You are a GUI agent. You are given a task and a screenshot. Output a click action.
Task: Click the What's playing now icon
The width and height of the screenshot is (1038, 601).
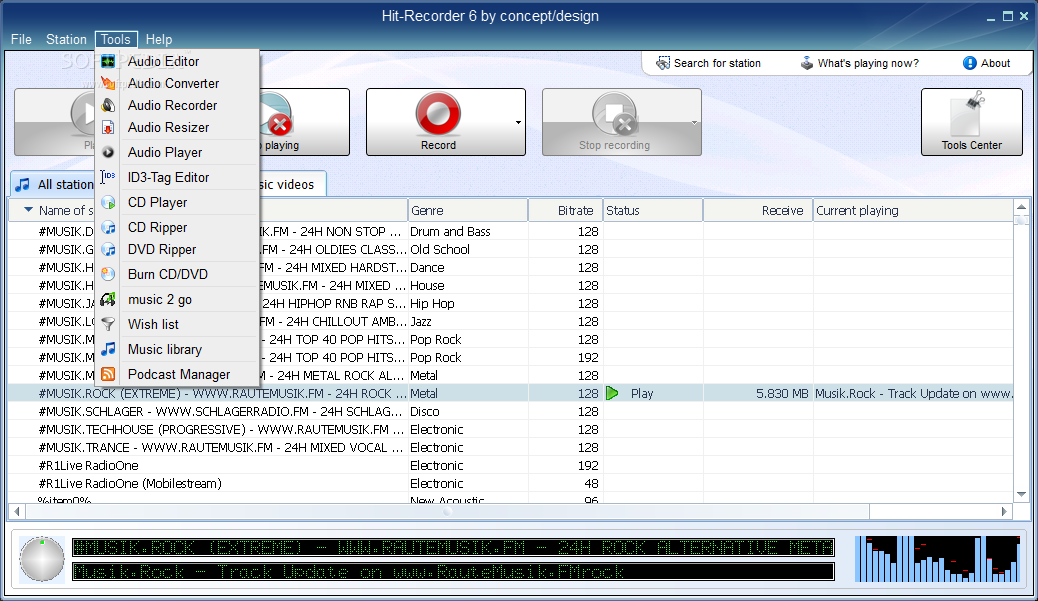(x=806, y=63)
